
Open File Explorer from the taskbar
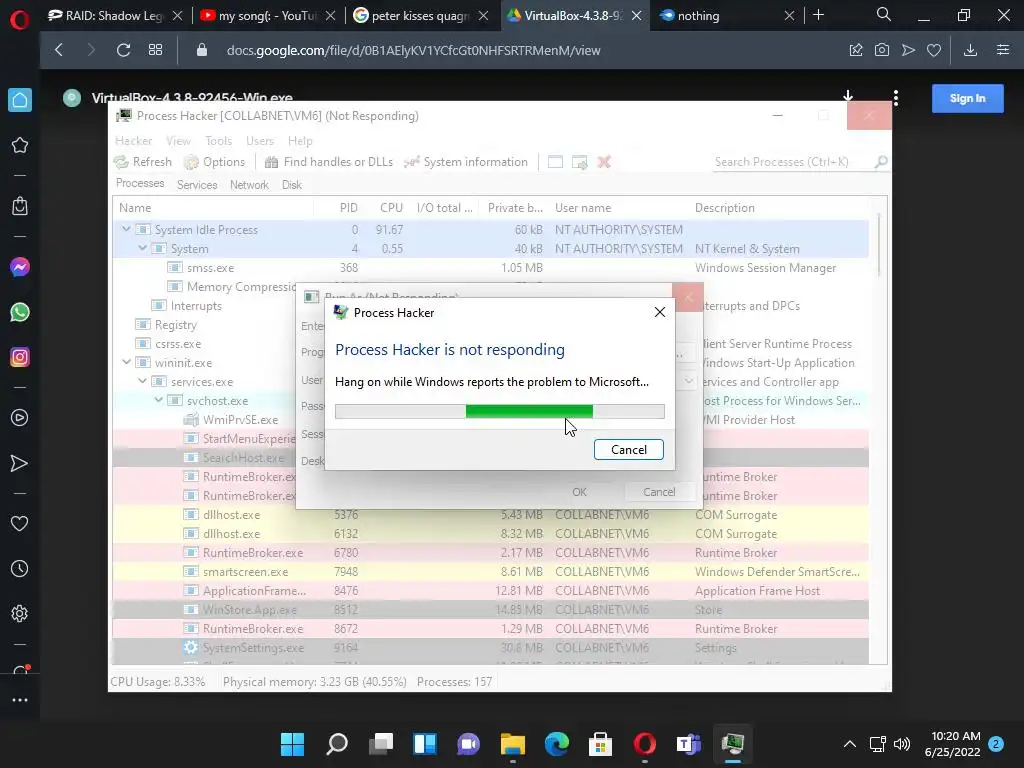513,743
